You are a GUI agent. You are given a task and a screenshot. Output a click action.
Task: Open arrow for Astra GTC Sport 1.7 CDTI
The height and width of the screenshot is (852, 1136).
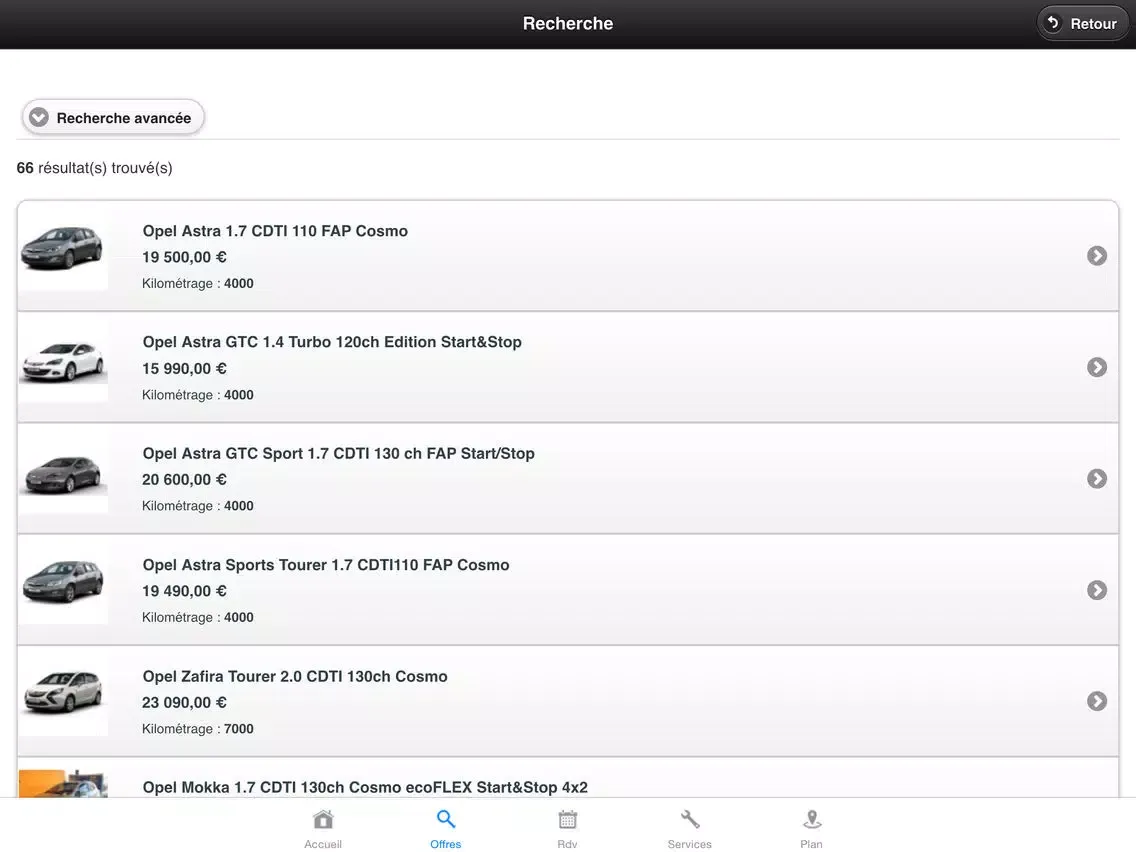(x=1097, y=478)
